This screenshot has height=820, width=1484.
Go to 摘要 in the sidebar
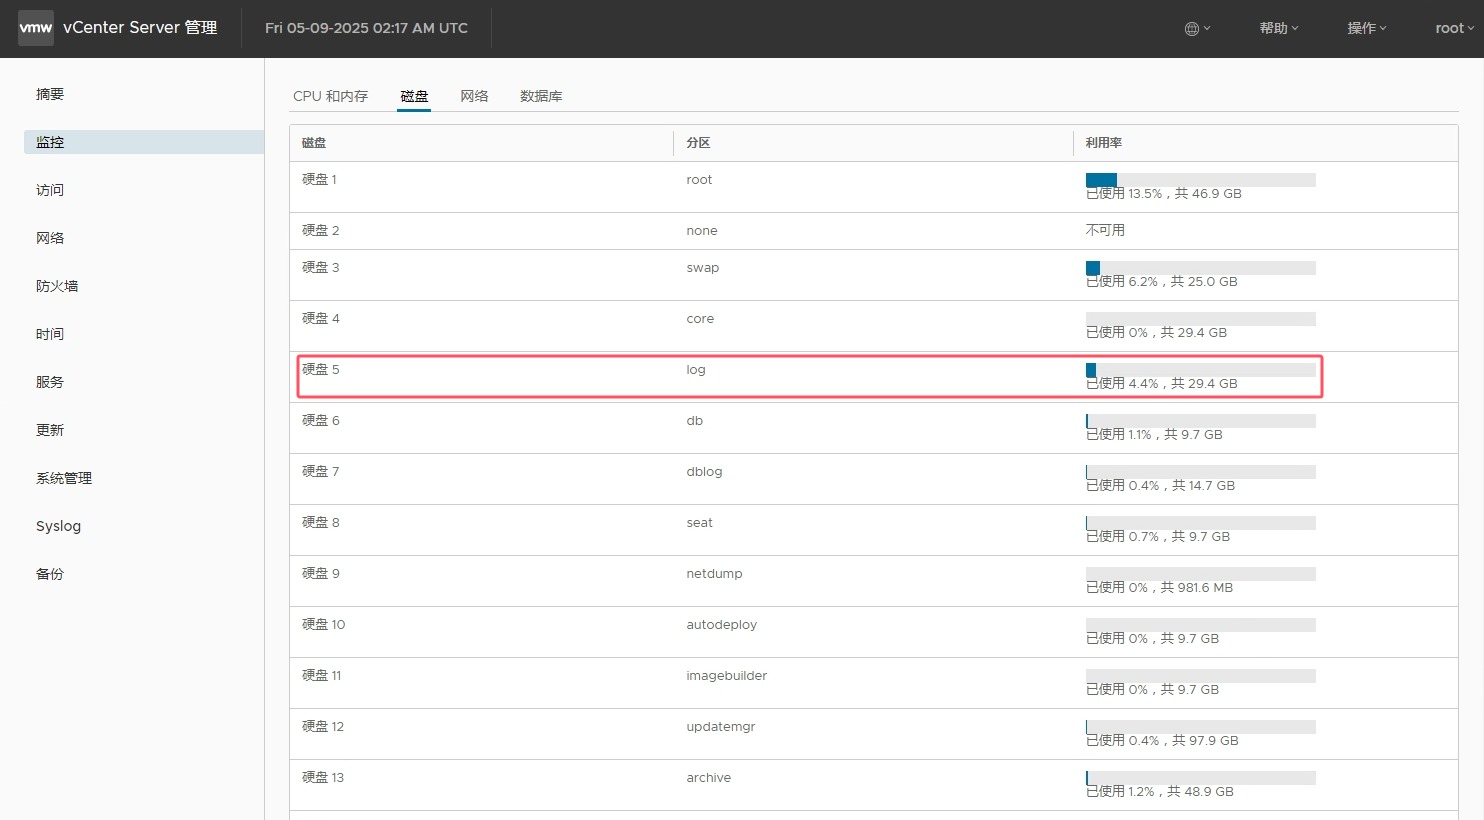click(50, 94)
